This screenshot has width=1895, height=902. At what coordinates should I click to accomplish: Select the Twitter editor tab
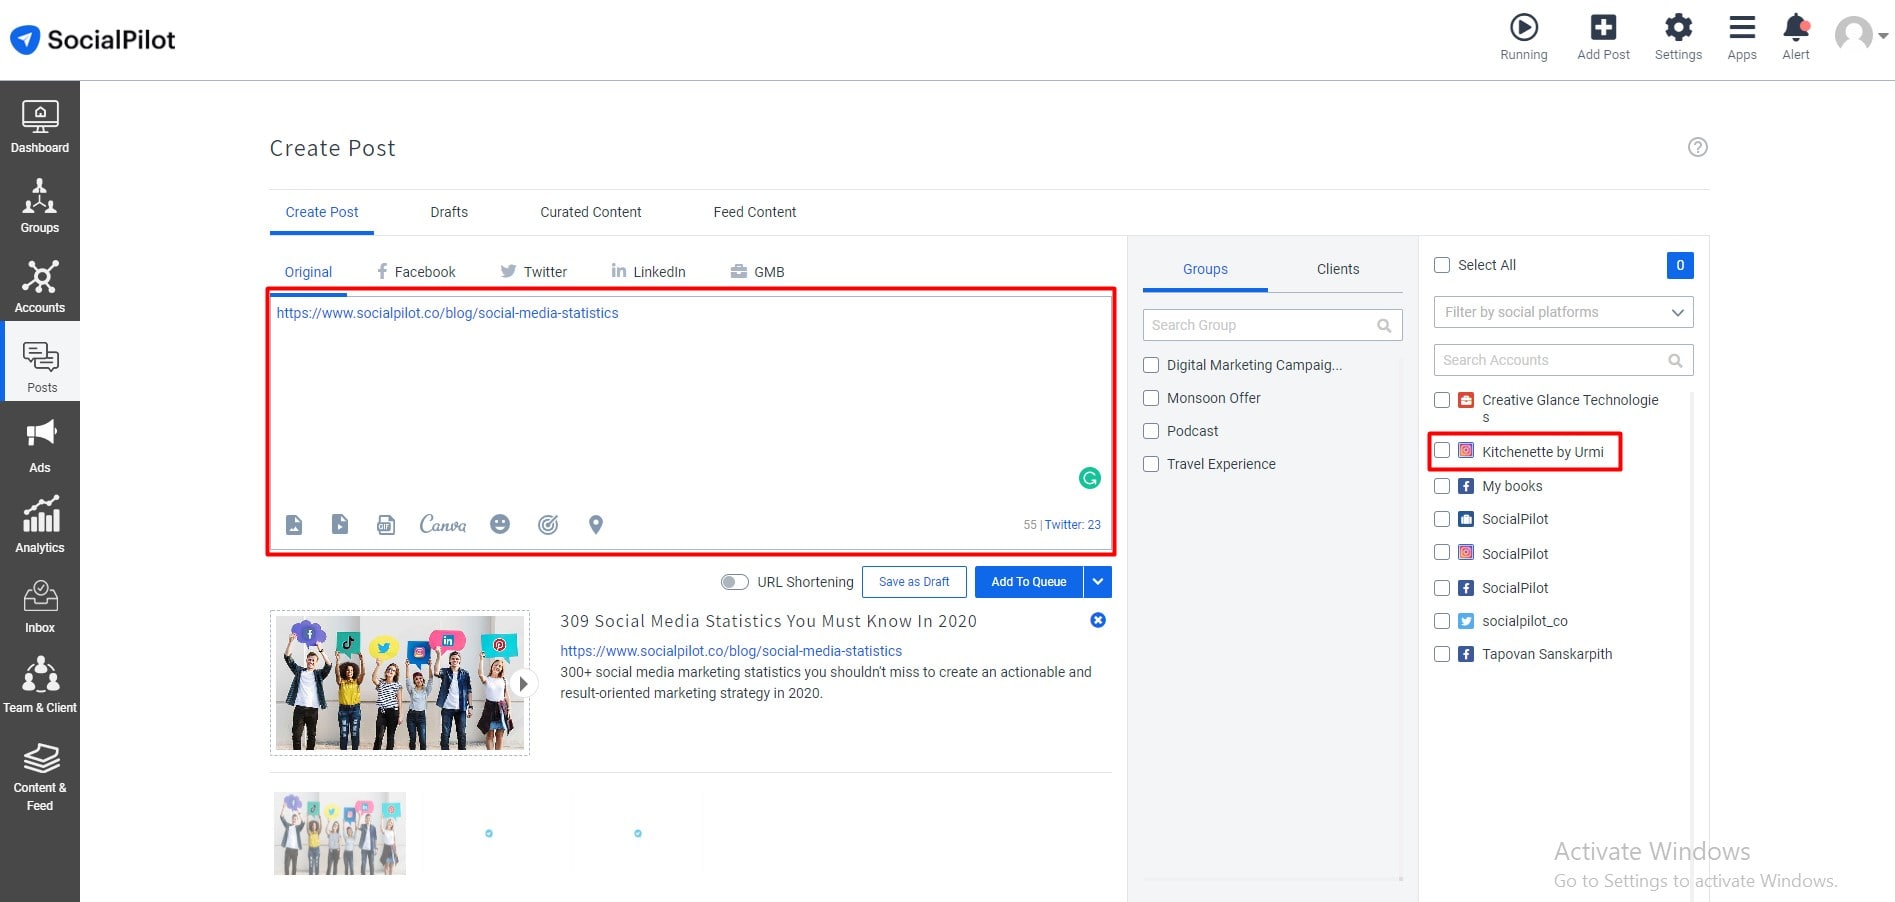point(534,272)
